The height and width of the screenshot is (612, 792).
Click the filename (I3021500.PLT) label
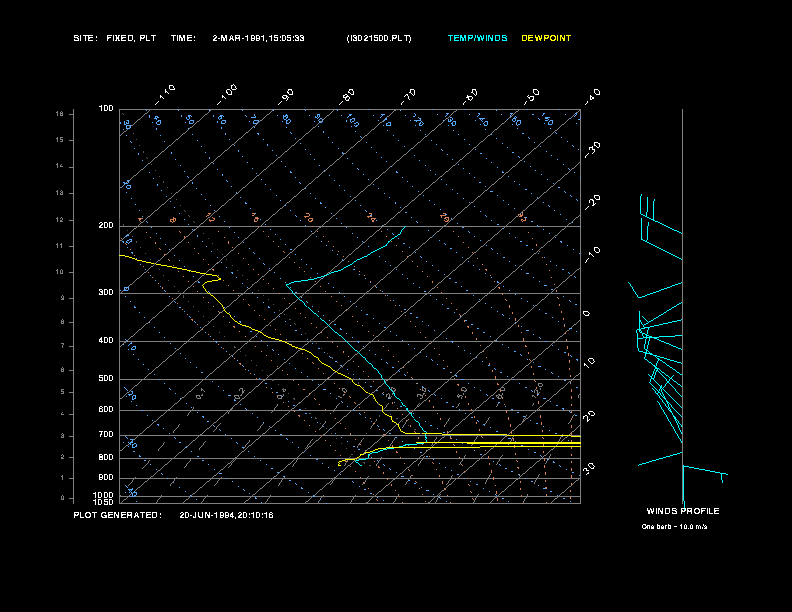[x=379, y=38]
